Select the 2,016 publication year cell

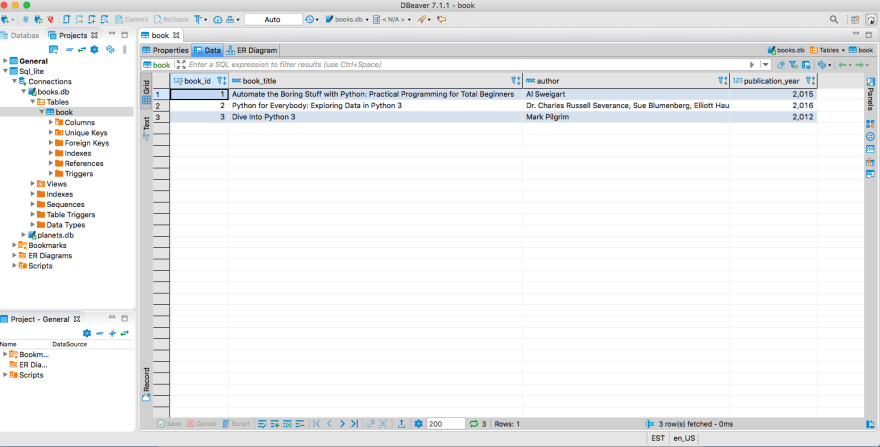click(x=773, y=106)
